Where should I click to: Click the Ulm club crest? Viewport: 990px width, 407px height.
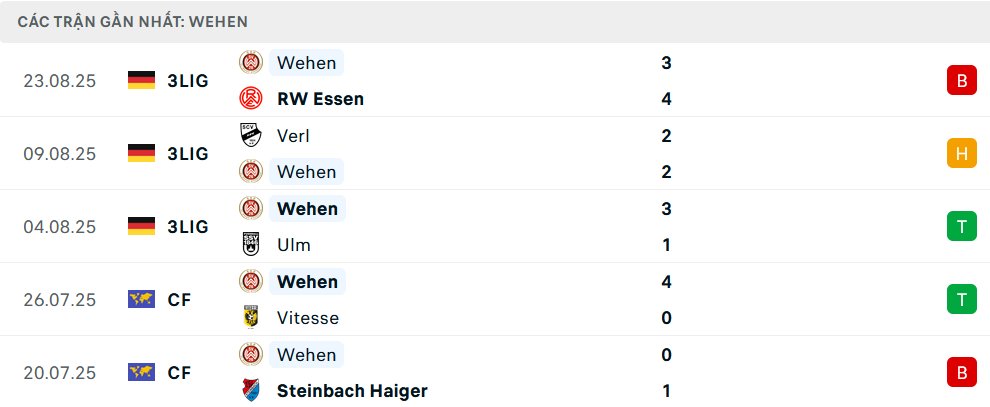249,244
